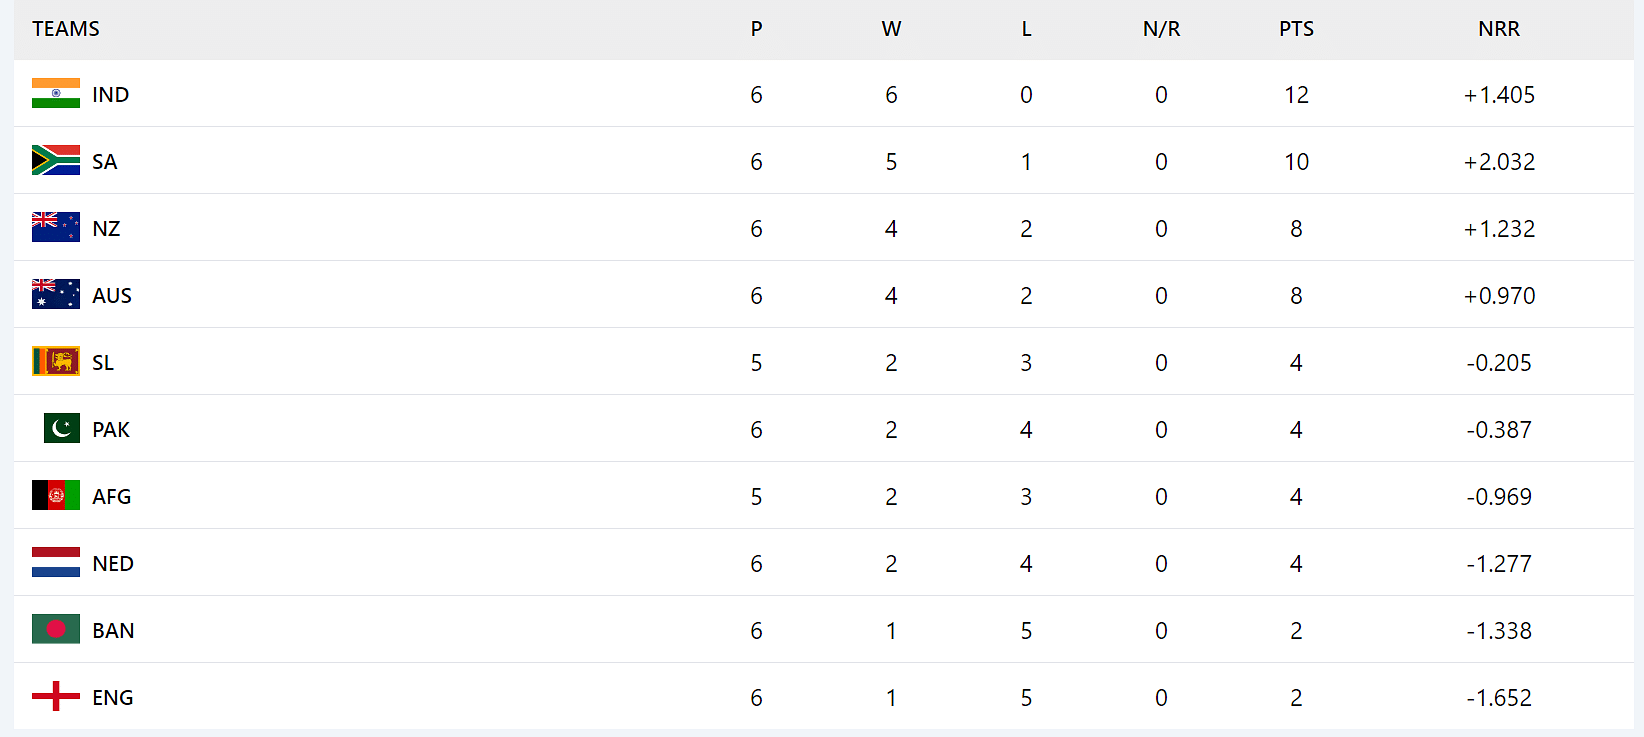
Task: Click the Australia flag icon
Action: click(56, 295)
